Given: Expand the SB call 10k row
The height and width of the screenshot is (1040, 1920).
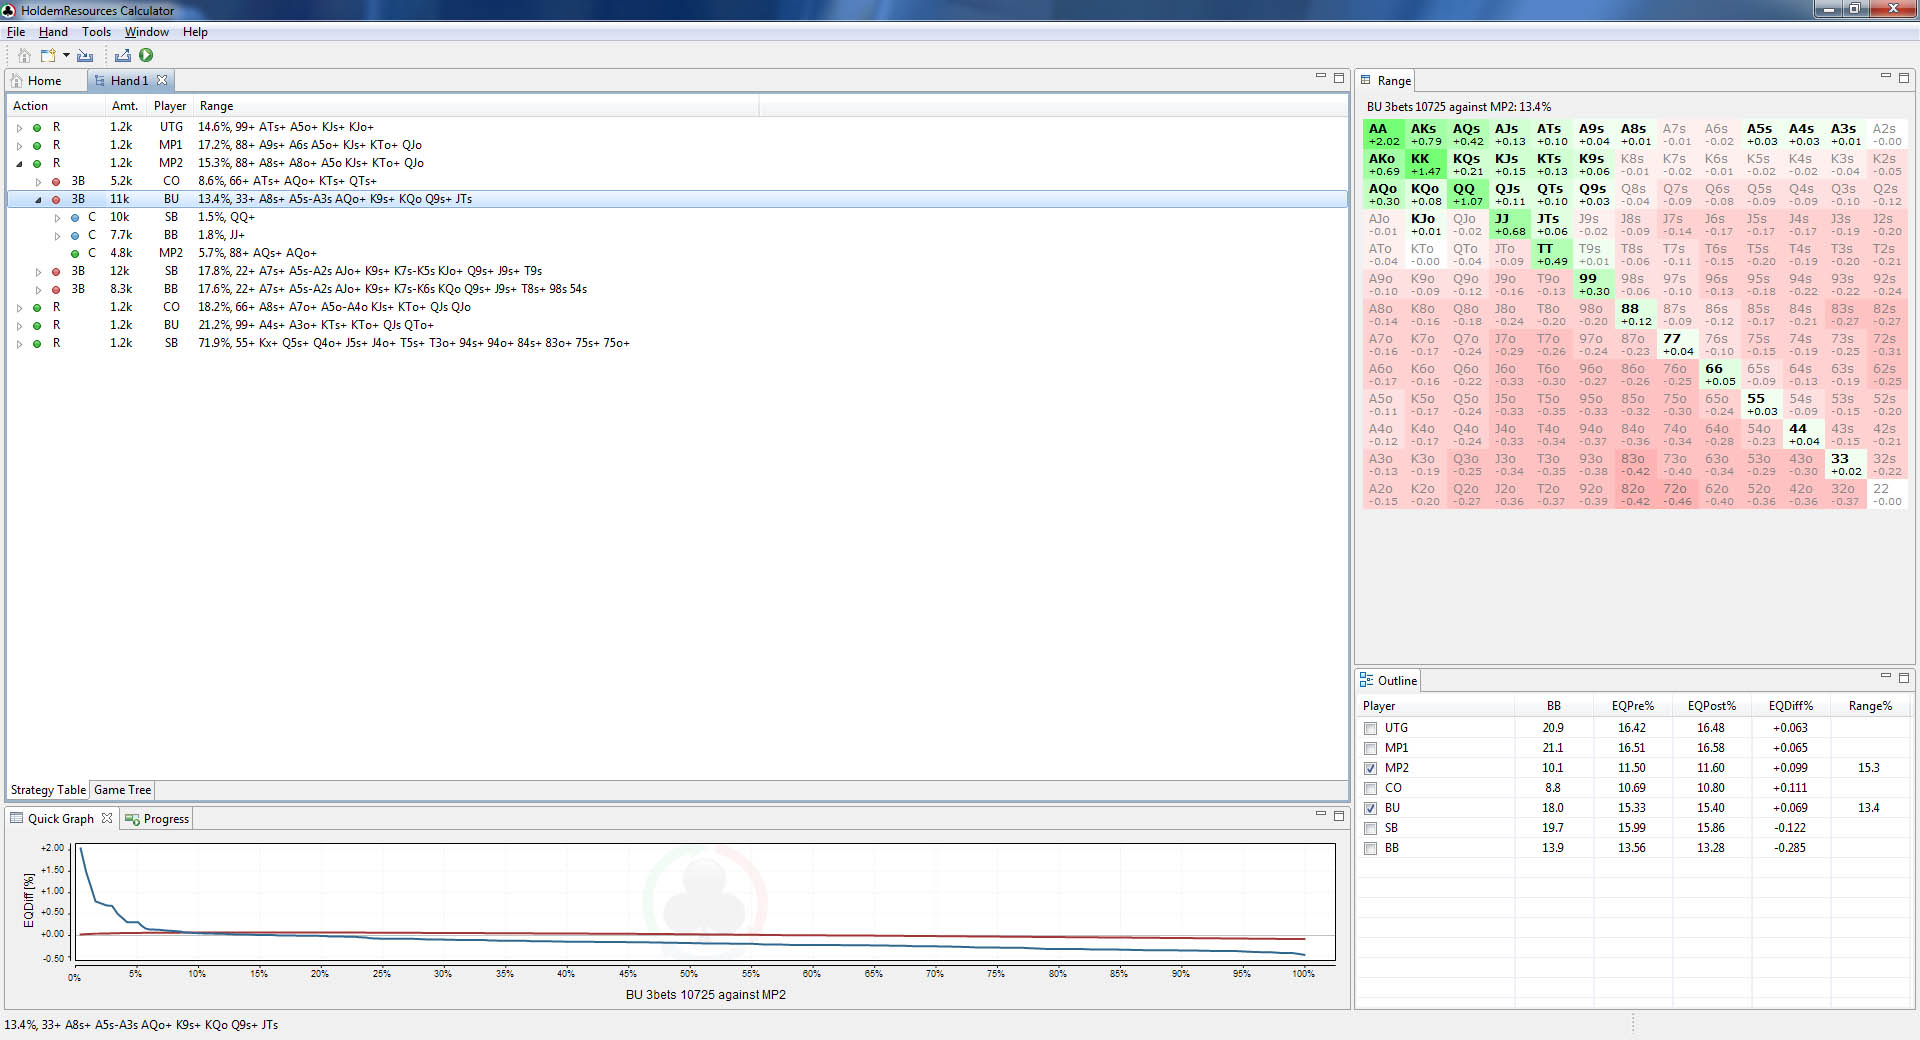Looking at the screenshot, I should pos(57,218).
